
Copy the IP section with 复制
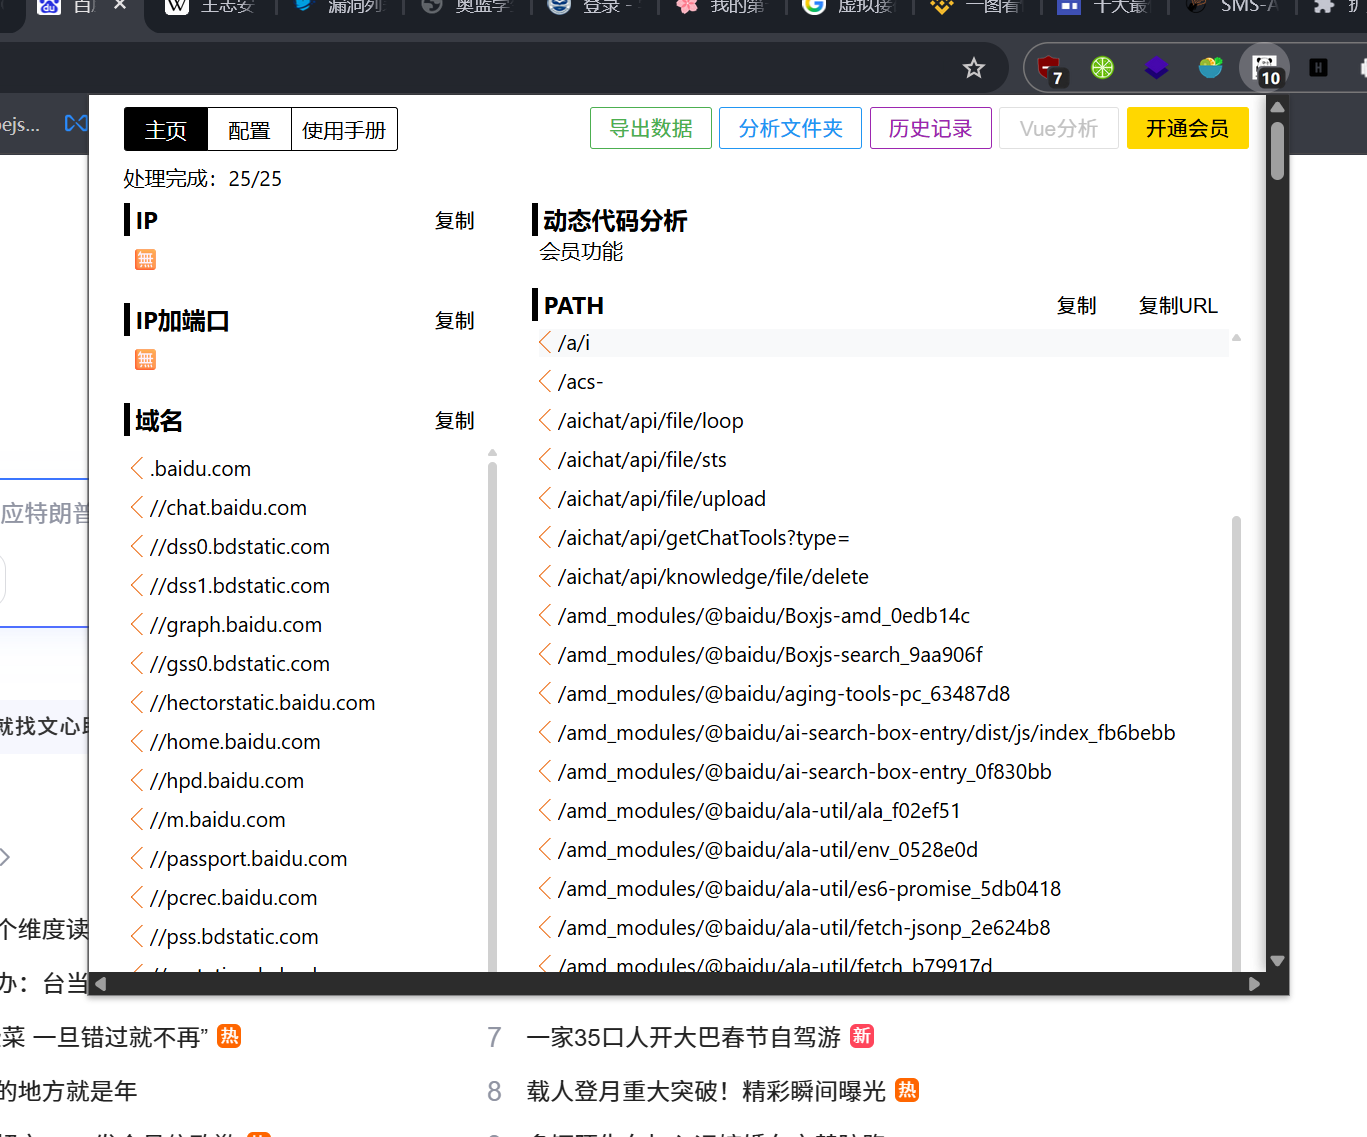pos(454,221)
